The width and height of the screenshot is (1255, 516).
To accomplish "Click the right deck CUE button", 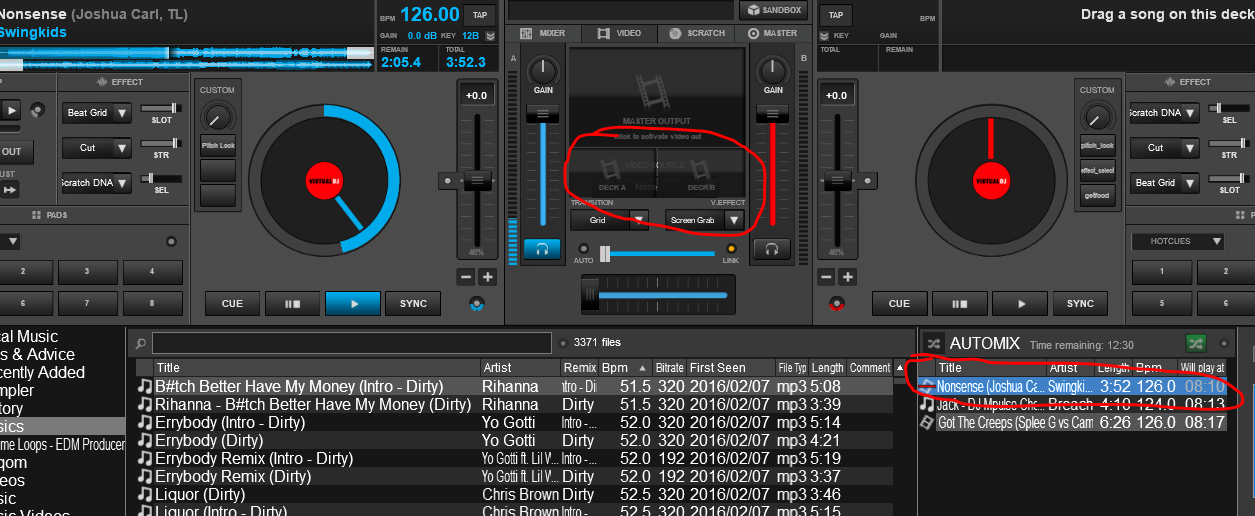I will (x=900, y=303).
